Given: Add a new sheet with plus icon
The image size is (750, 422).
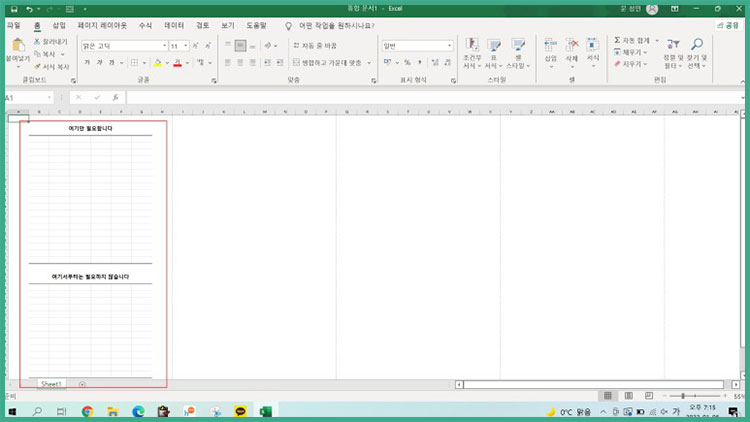Looking at the screenshot, I should click(82, 384).
